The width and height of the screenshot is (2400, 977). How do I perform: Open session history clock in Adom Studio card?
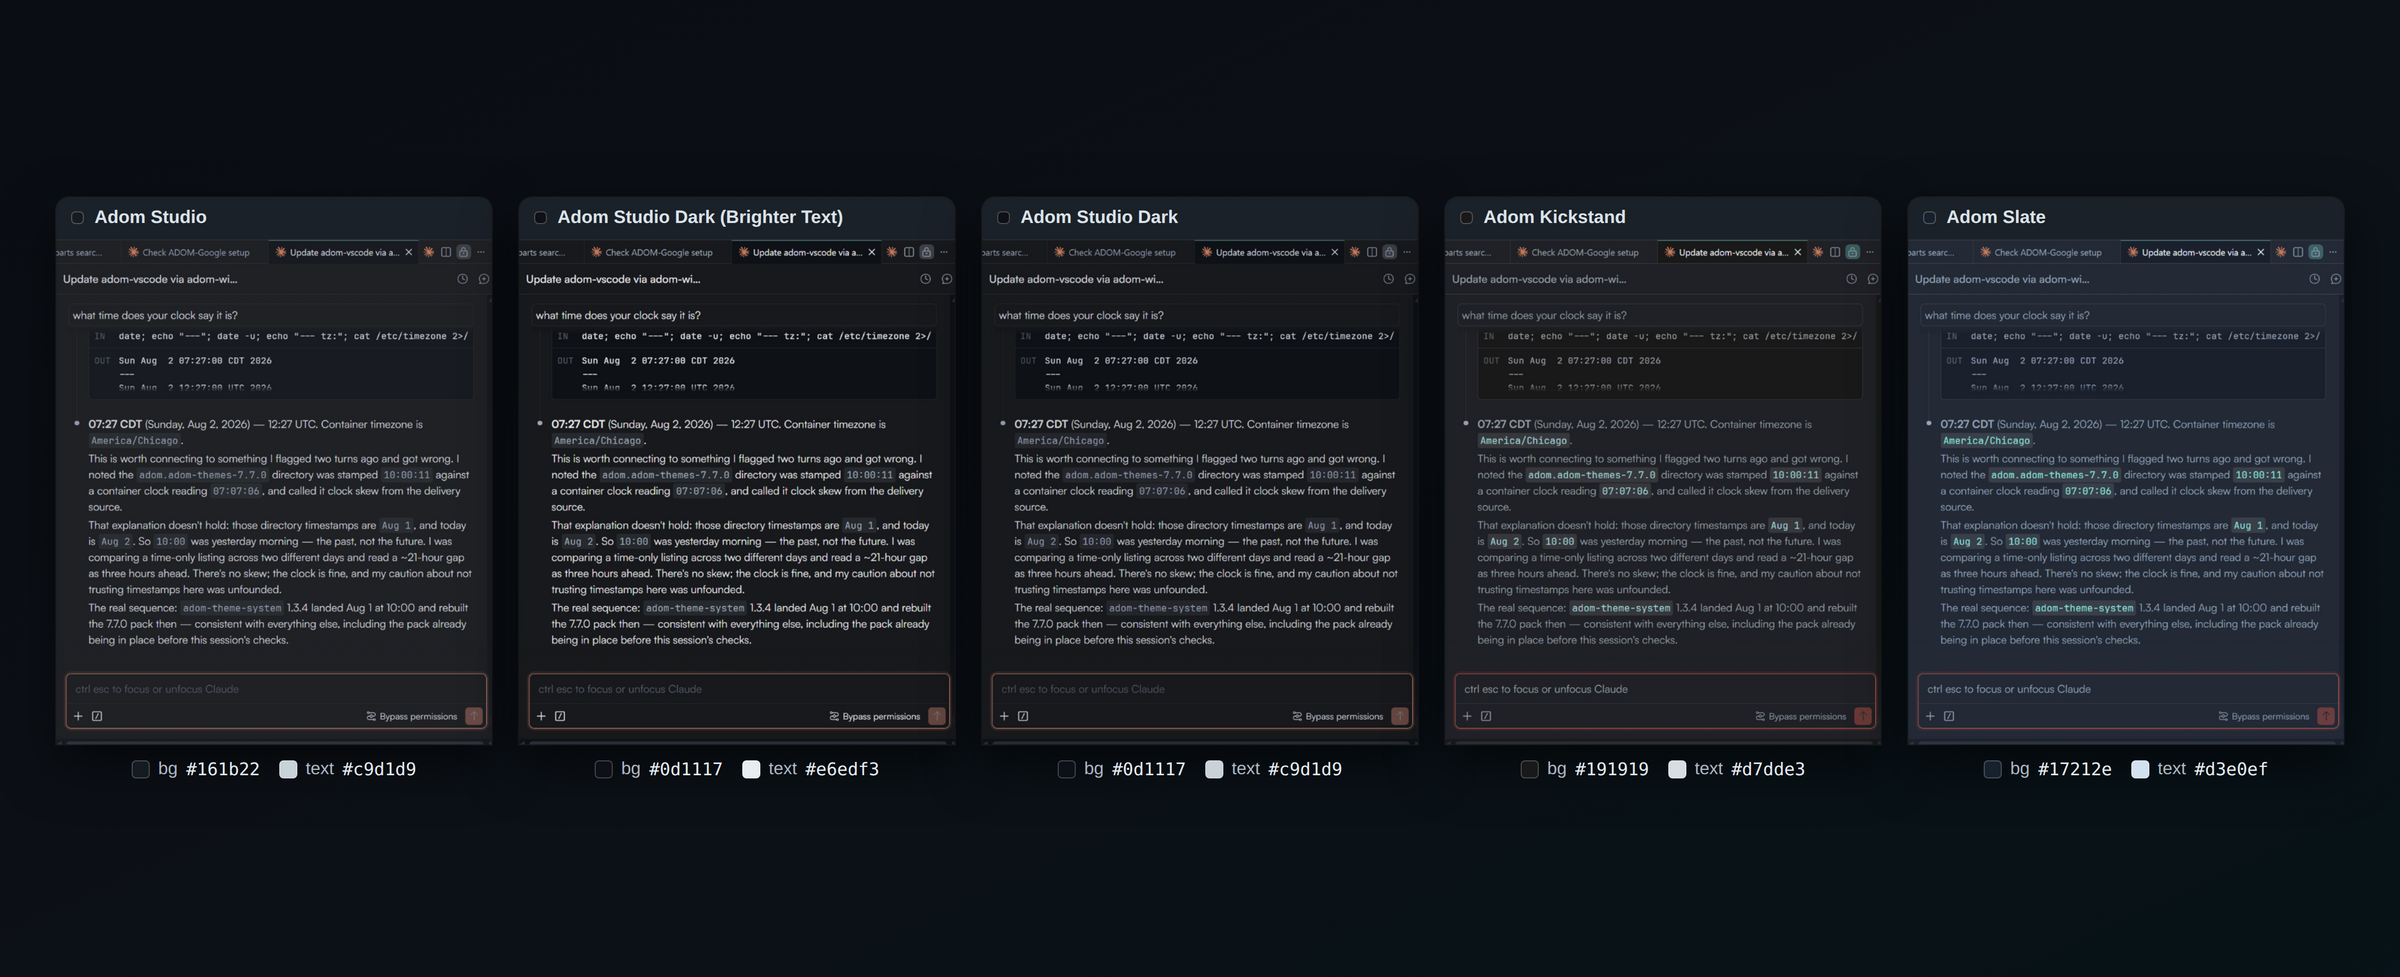462,279
